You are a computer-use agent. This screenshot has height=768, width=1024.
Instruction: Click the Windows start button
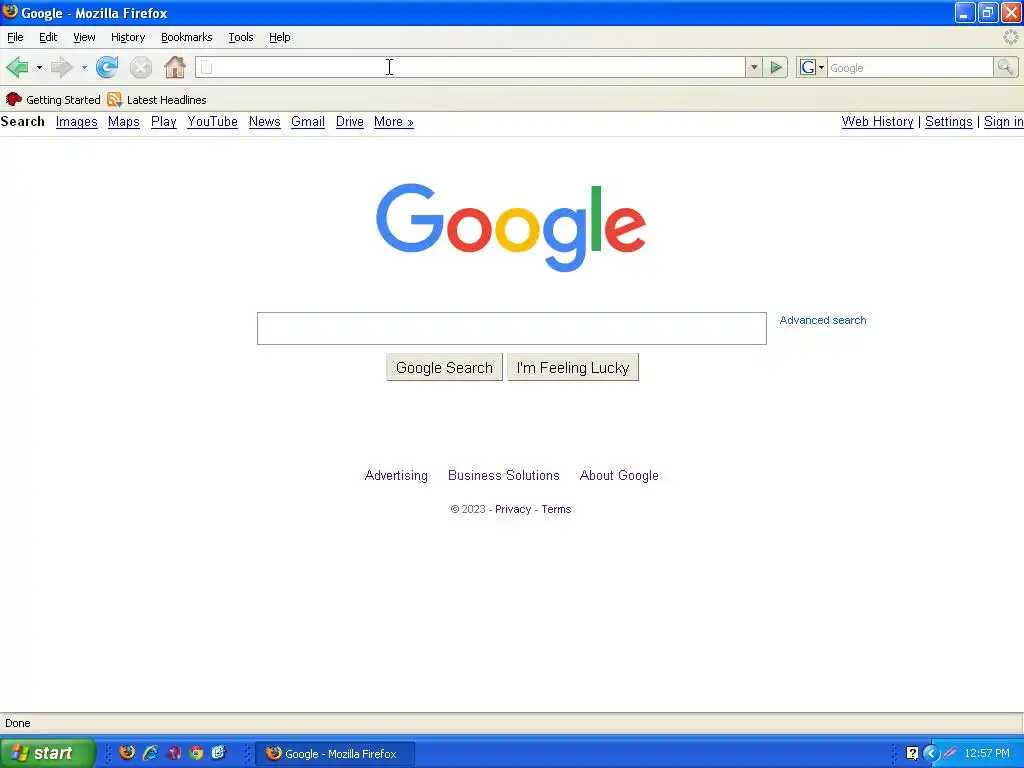pos(47,754)
